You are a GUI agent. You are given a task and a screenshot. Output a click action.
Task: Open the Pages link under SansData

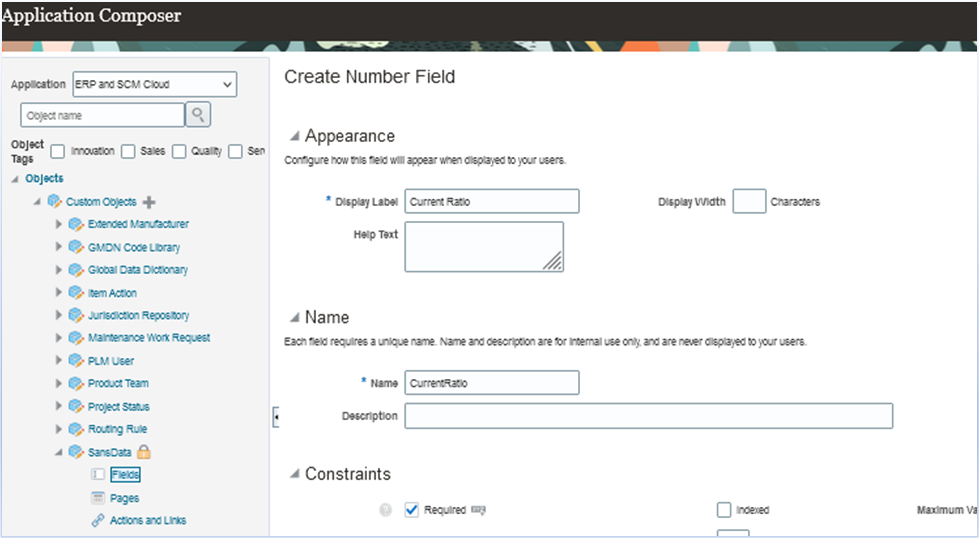click(x=124, y=498)
